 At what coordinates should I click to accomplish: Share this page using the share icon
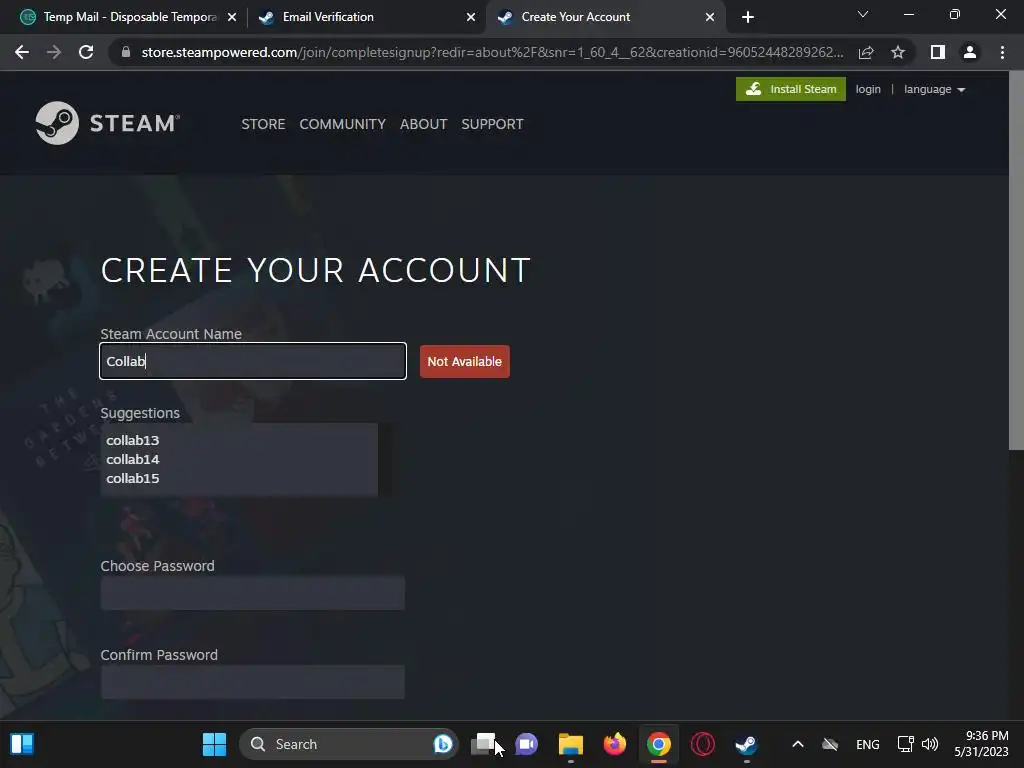click(866, 52)
